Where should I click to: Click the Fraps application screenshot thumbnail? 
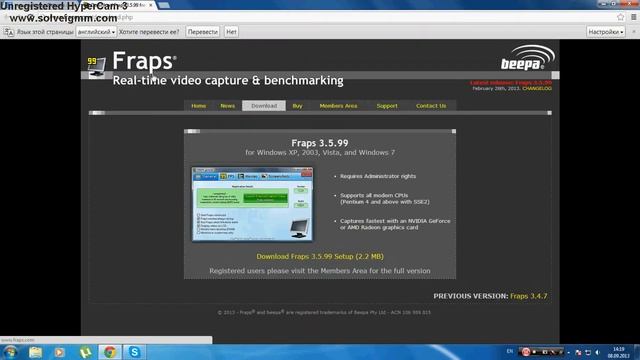253,204
